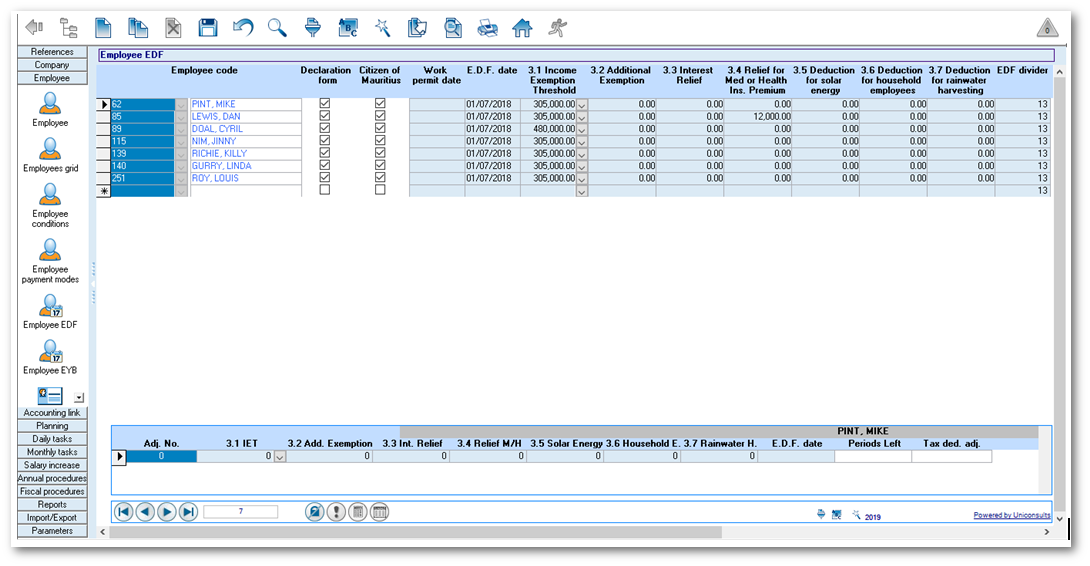Screen dimensions: 1090x566
Task: Switch to the Reports section
Action: tap(52, 505)
